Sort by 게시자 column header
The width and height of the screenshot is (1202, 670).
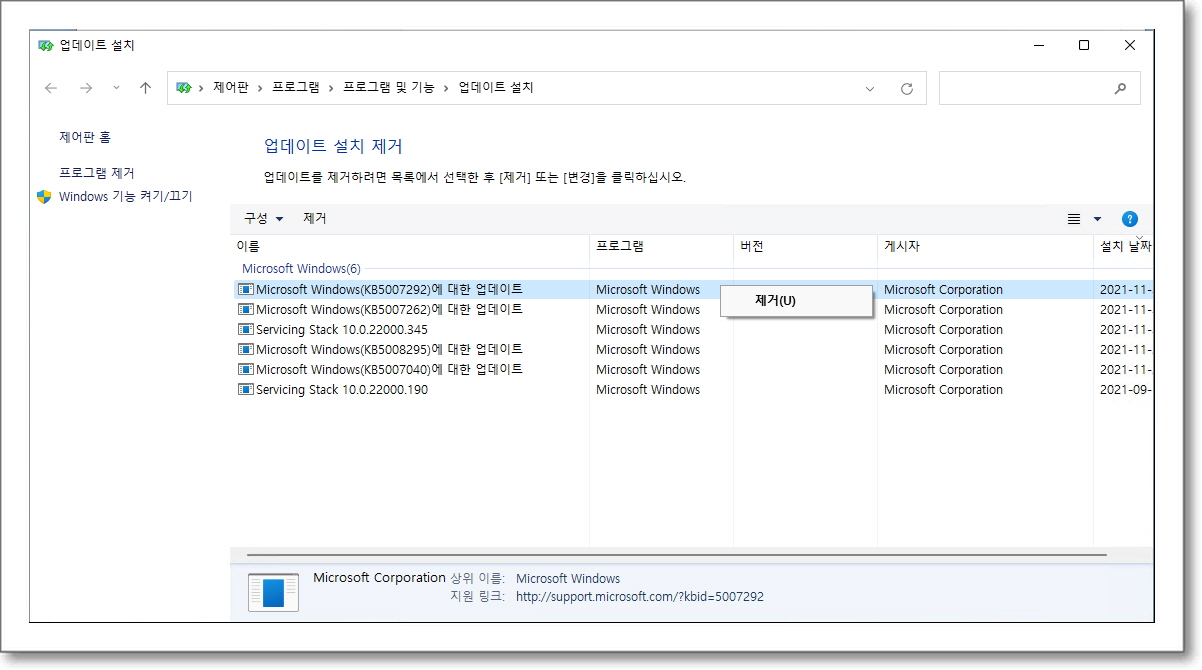(985, 246)
